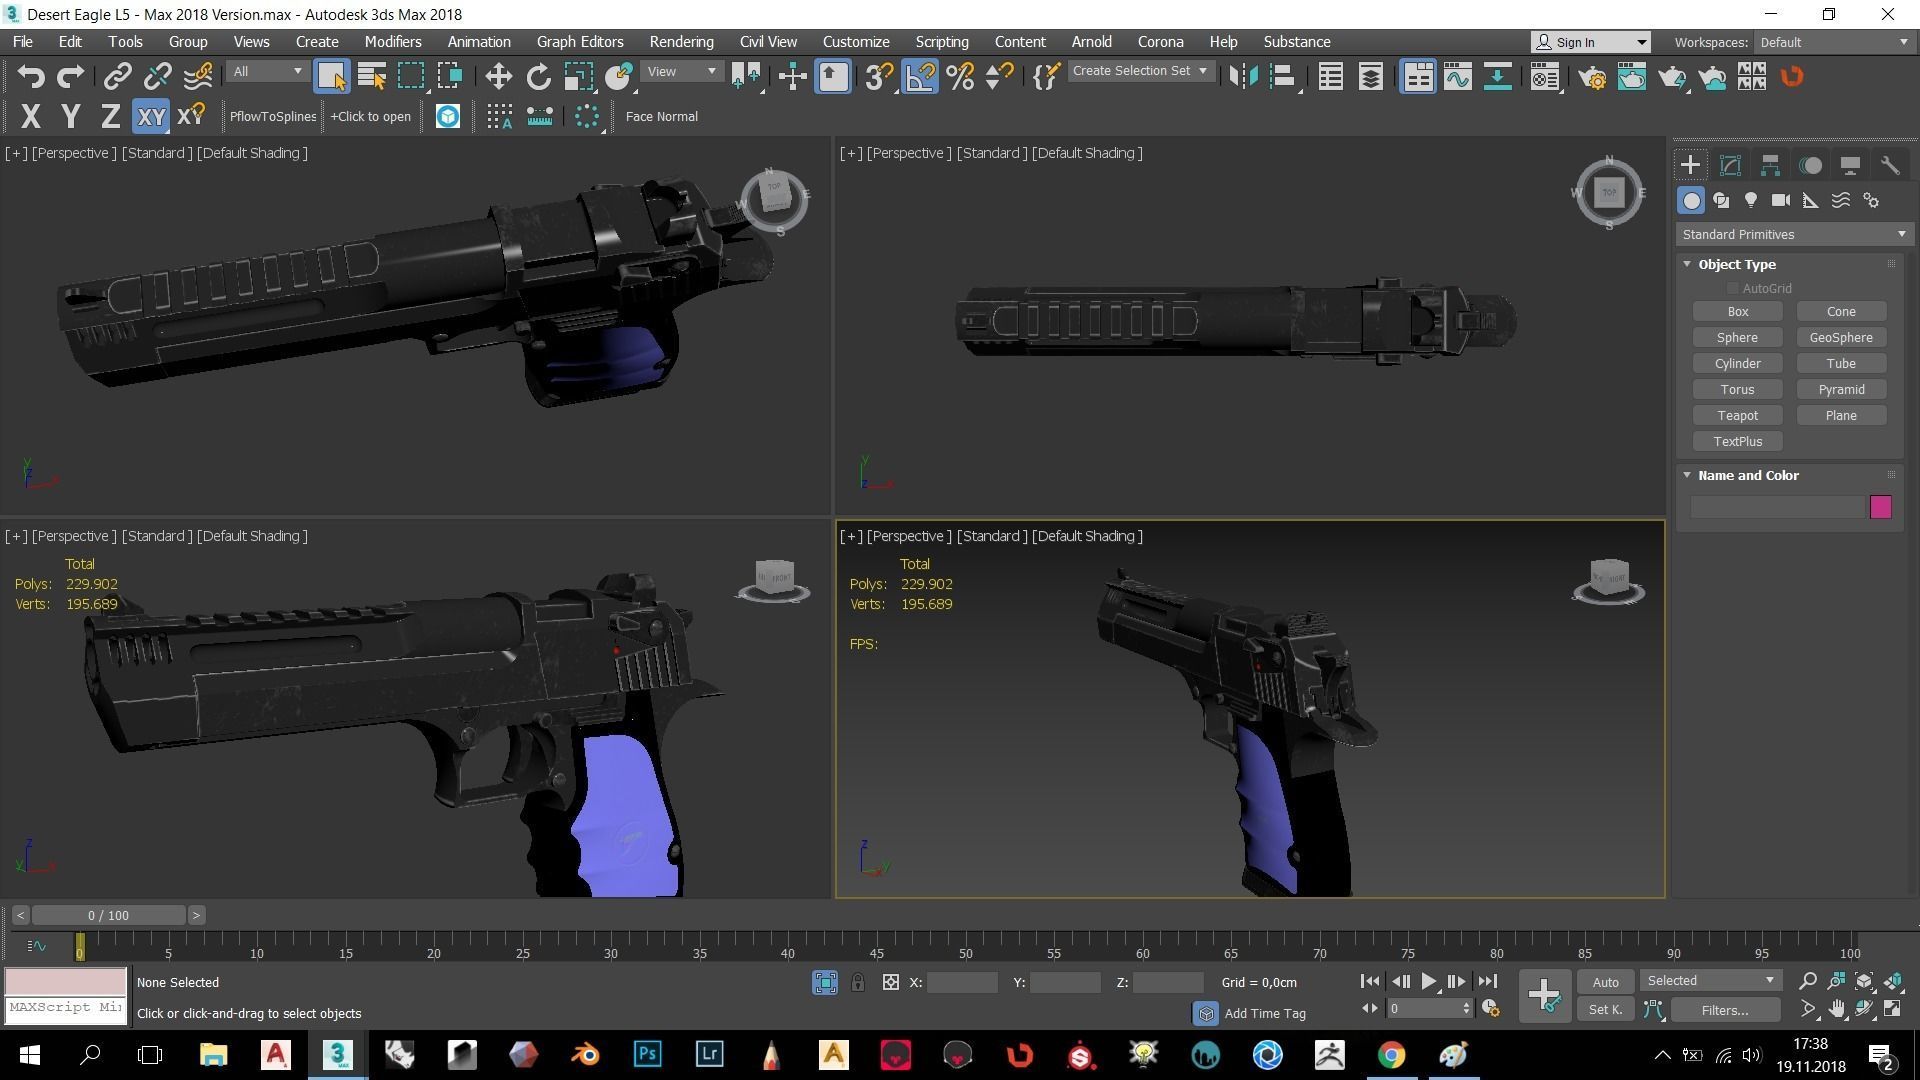Click the TextPlus button
1920x1080 pixels.
click(1737, 442)
